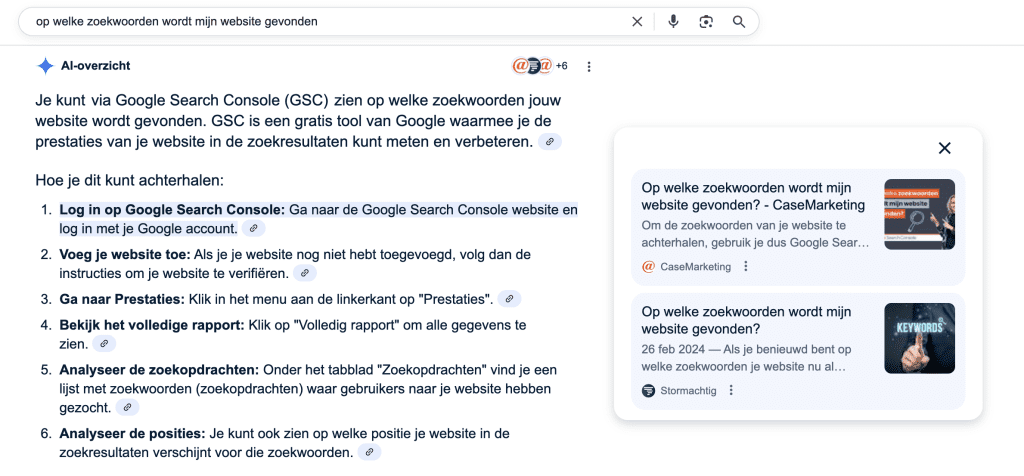Open source link after the intro paragraph
The image size is (1024, 476).
550,142
